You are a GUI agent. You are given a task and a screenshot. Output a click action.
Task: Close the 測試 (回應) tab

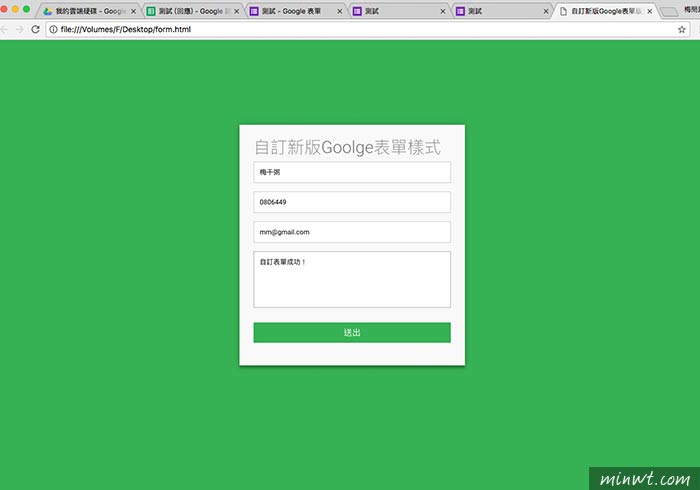pos(237,12)
